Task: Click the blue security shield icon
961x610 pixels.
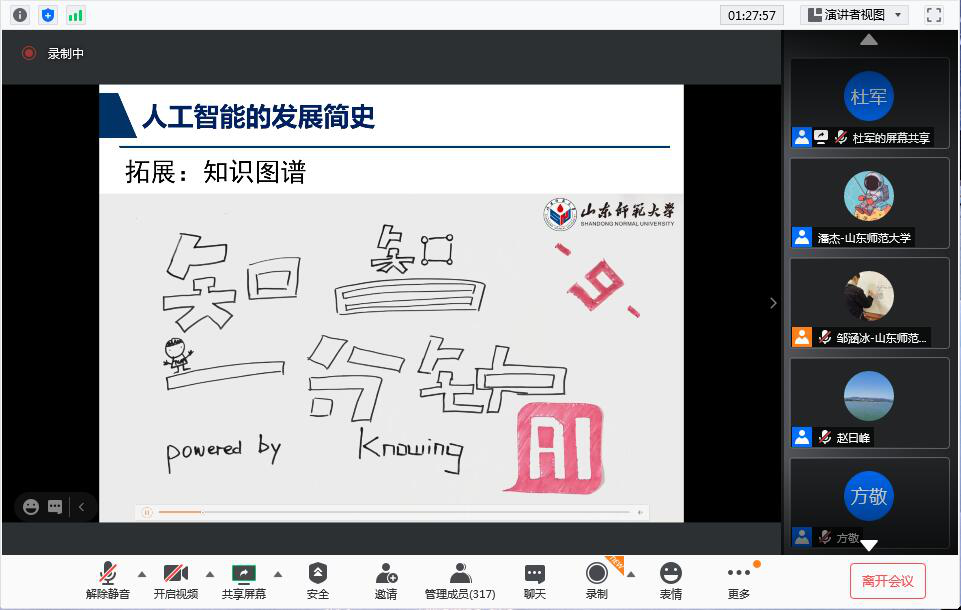Action: [48, 15]
